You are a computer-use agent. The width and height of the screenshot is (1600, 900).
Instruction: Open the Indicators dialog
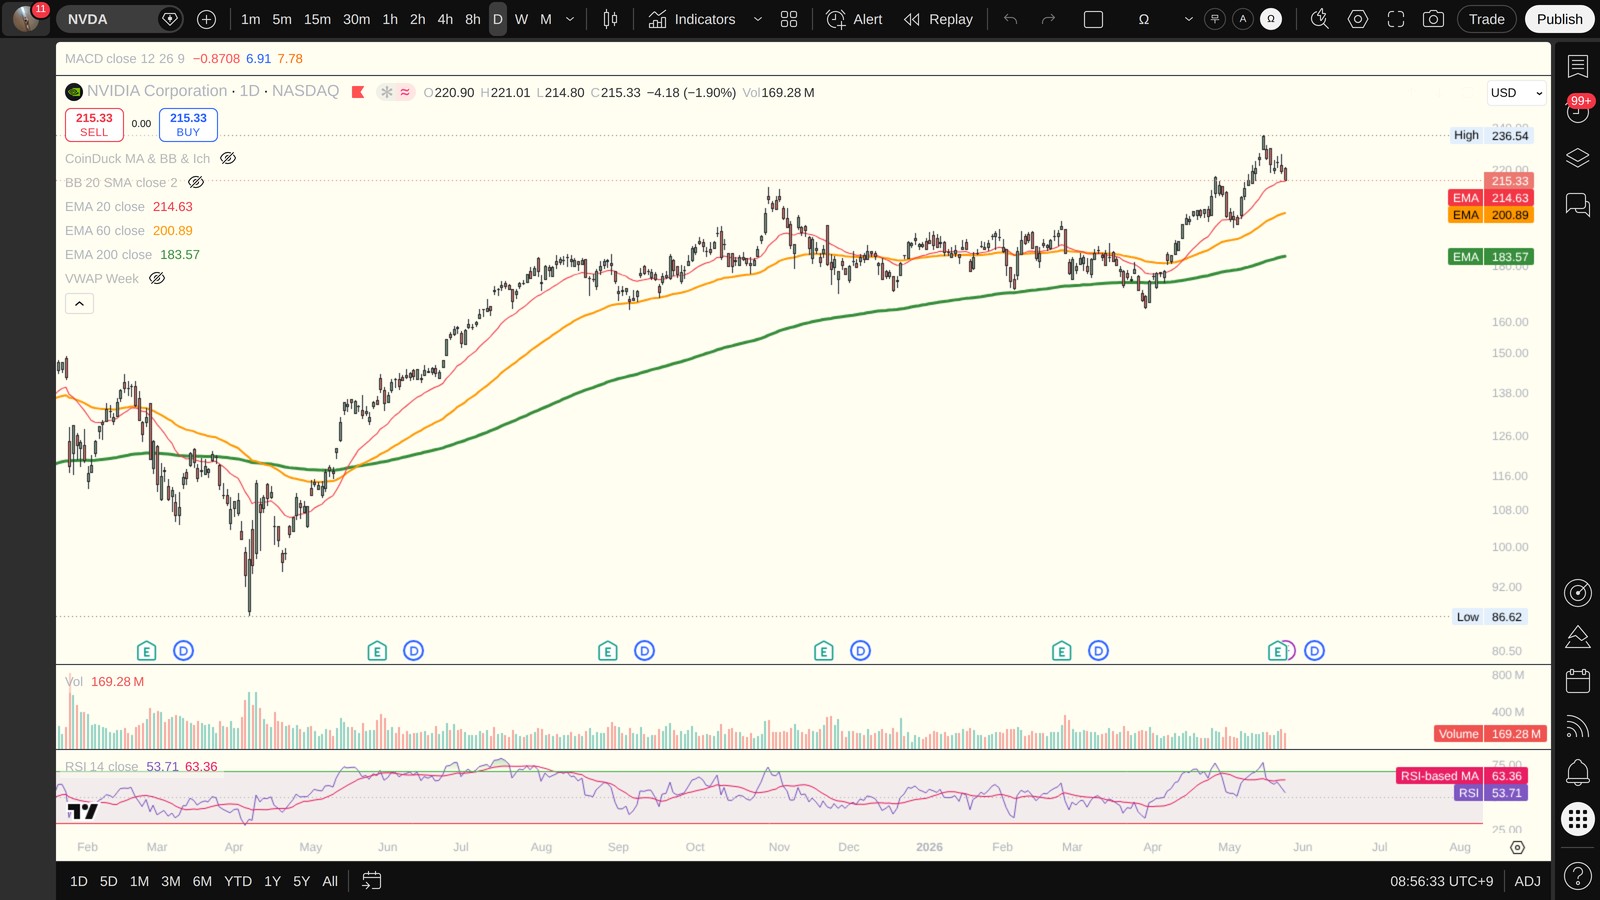[x=692, y=19]
